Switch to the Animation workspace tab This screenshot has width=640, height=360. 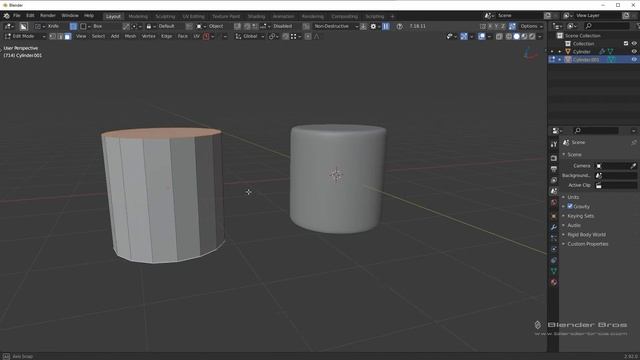283,16
